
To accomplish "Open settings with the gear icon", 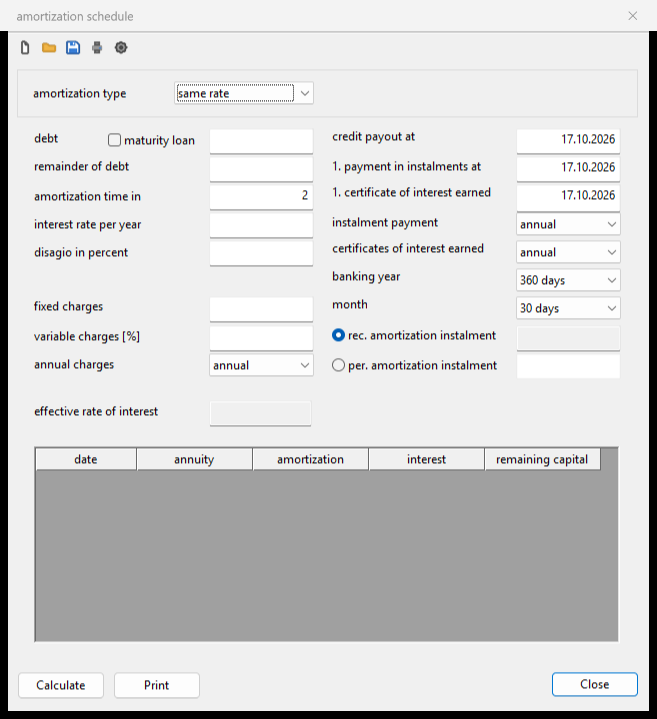I will tap(121, 48).
